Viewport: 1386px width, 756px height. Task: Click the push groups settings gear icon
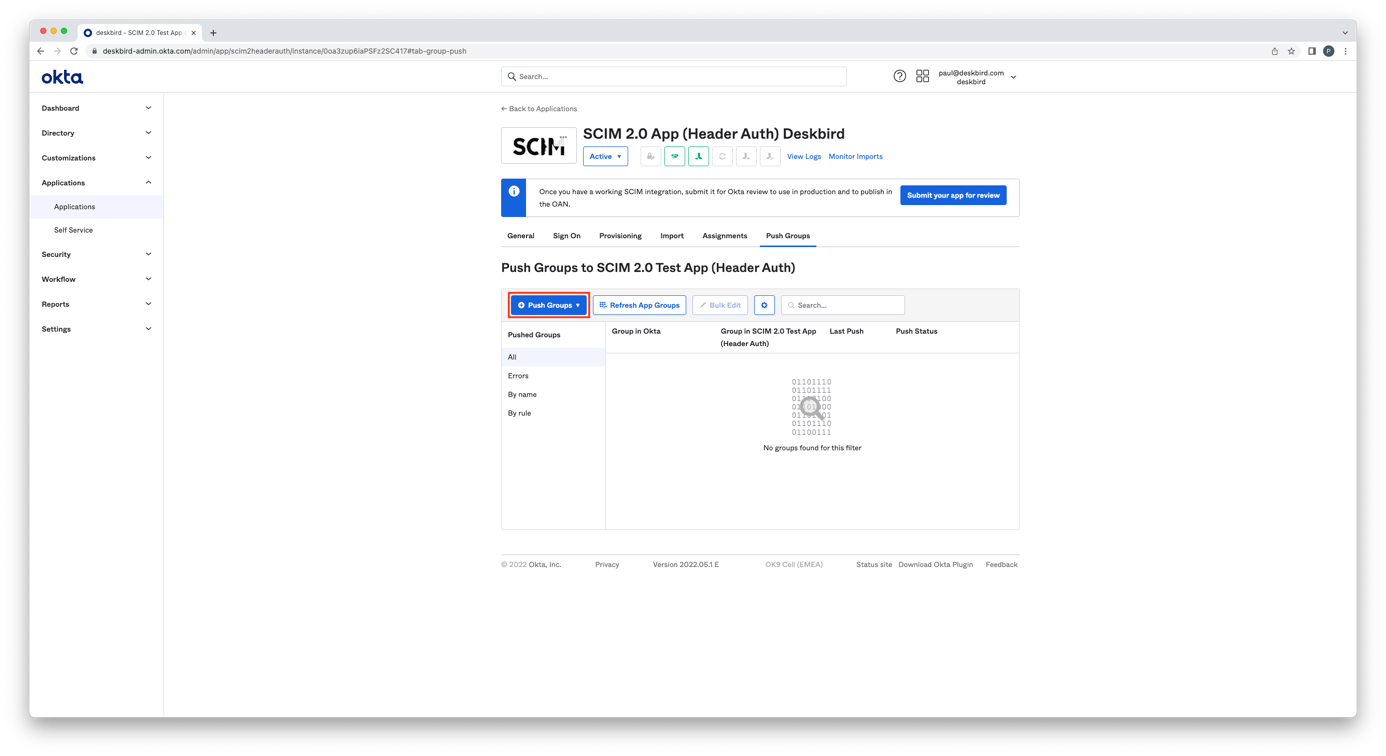click(x=764, y=305)
